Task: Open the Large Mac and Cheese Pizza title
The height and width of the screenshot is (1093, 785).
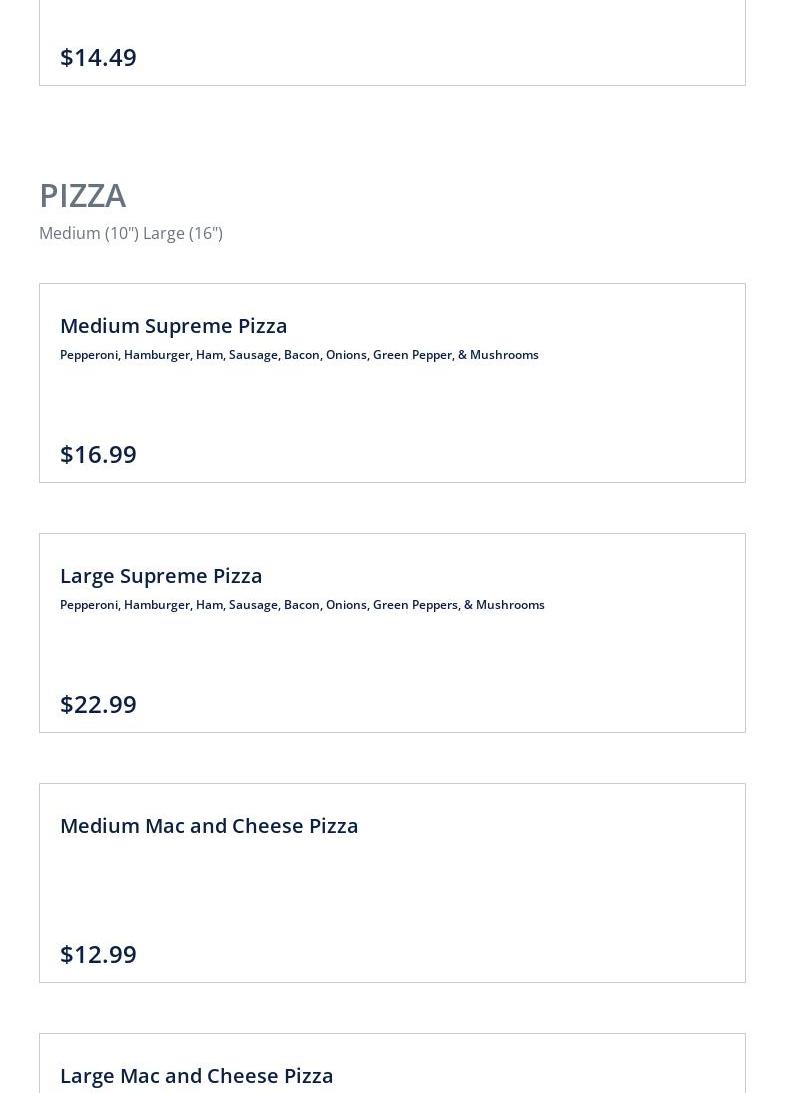Action: coord(197,1076)
